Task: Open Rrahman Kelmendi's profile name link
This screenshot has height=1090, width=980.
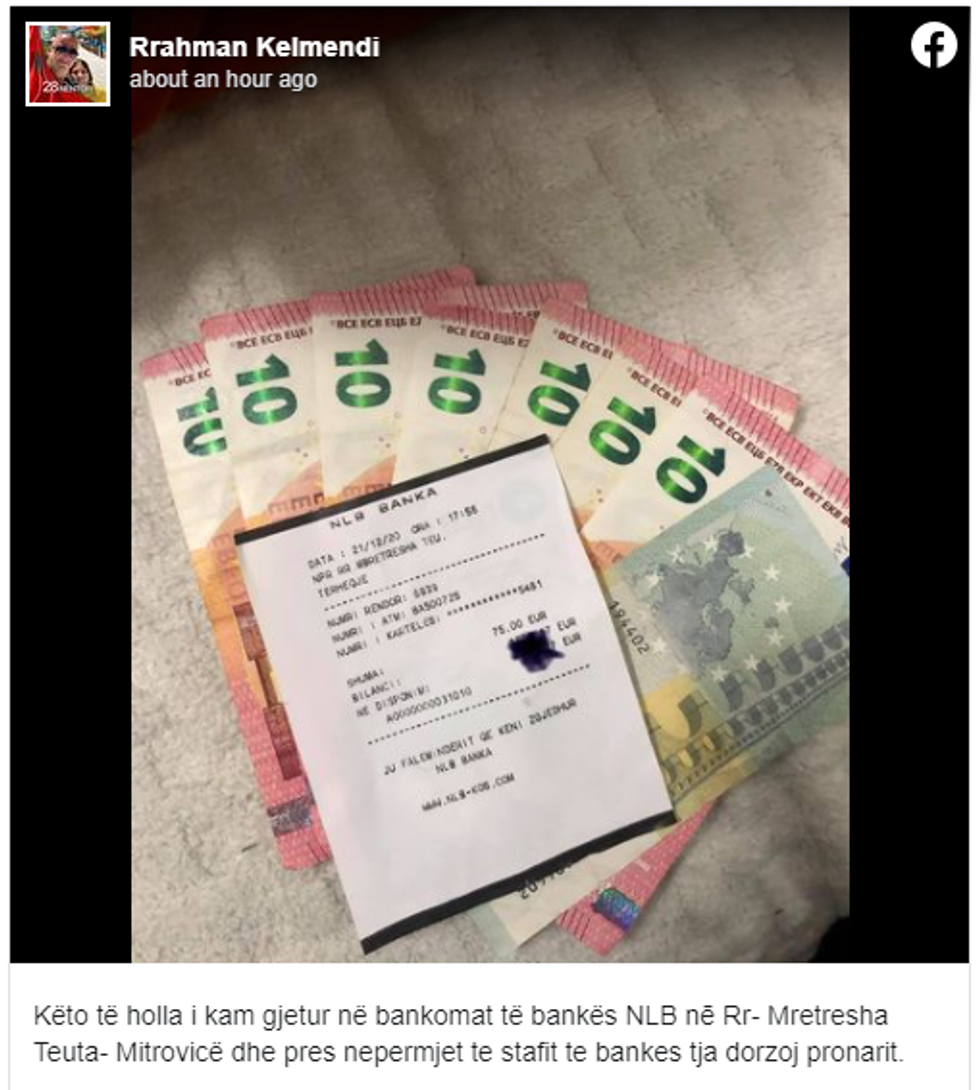Action: [x=254, y=47]
